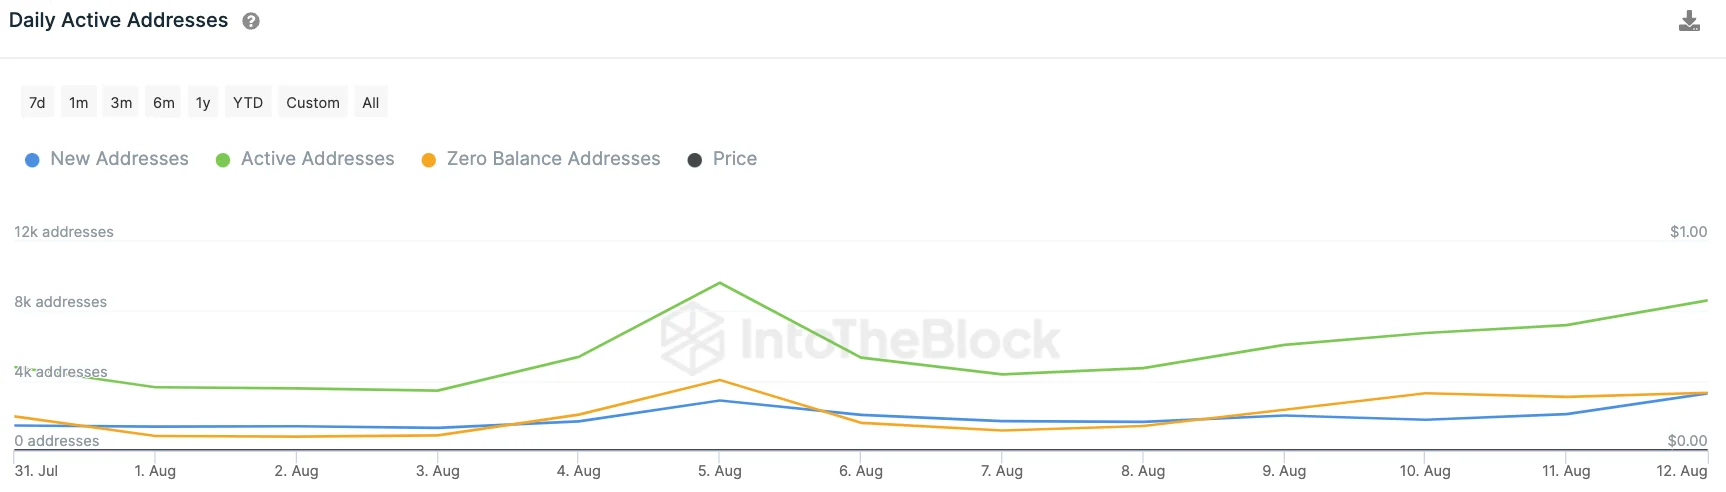Toggle the New Addresses series
Image resolution: width=1726 pixels, height=492 pixels.
(119, 159)
